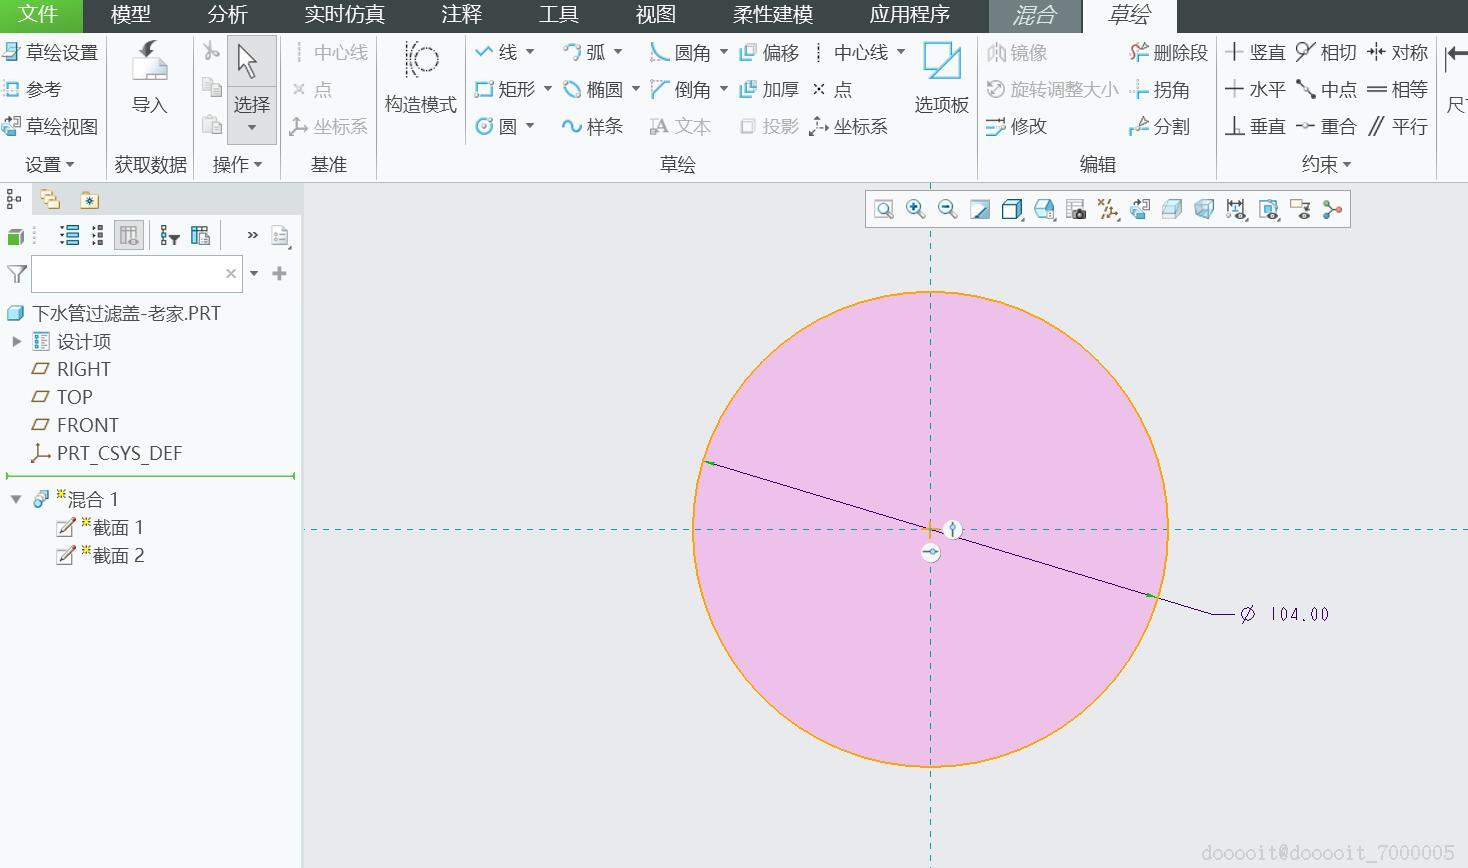This screenshot has height=868, width=1468.
Task: Open the 矩形 (Rectangle) dropdown arrow
Action: coord(548,89)
